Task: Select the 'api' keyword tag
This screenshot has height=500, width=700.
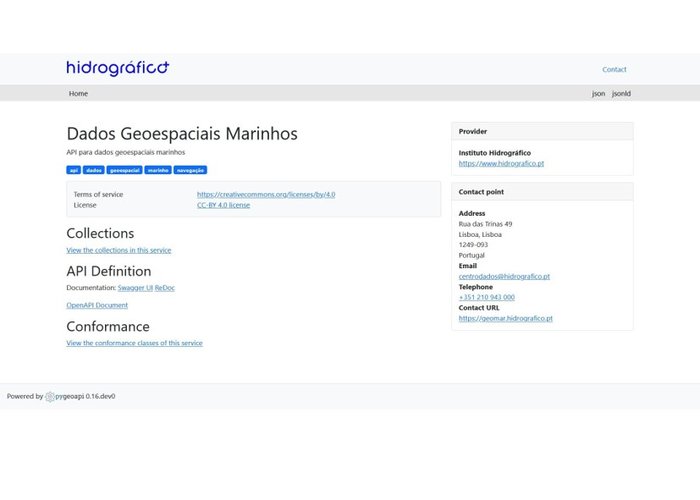Action: pyautogui.click(x=74, y=170)
